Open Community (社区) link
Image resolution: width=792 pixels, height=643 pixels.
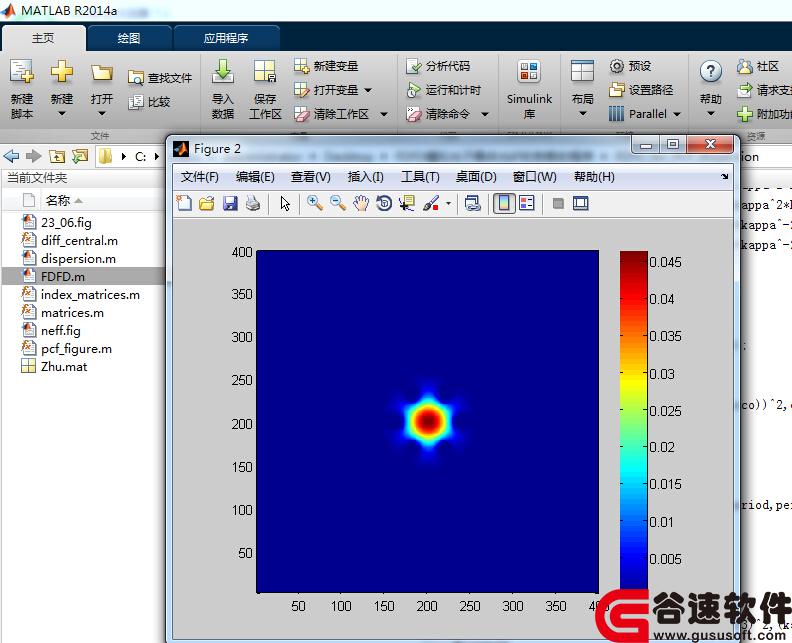click(x=758, y=66)
